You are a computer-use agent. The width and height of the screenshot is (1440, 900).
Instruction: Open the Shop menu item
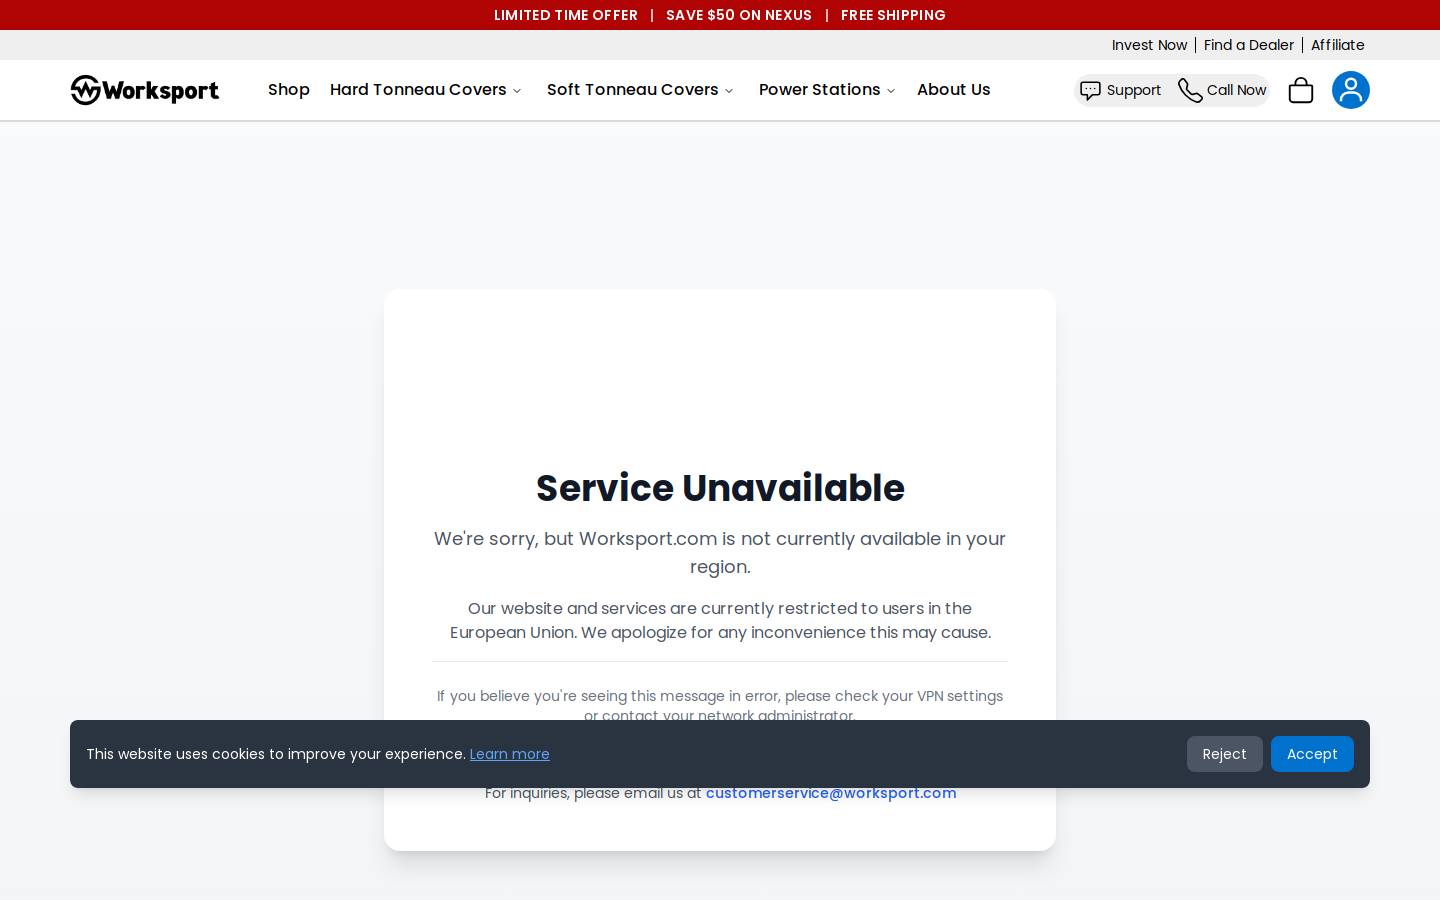pos(289,90)
